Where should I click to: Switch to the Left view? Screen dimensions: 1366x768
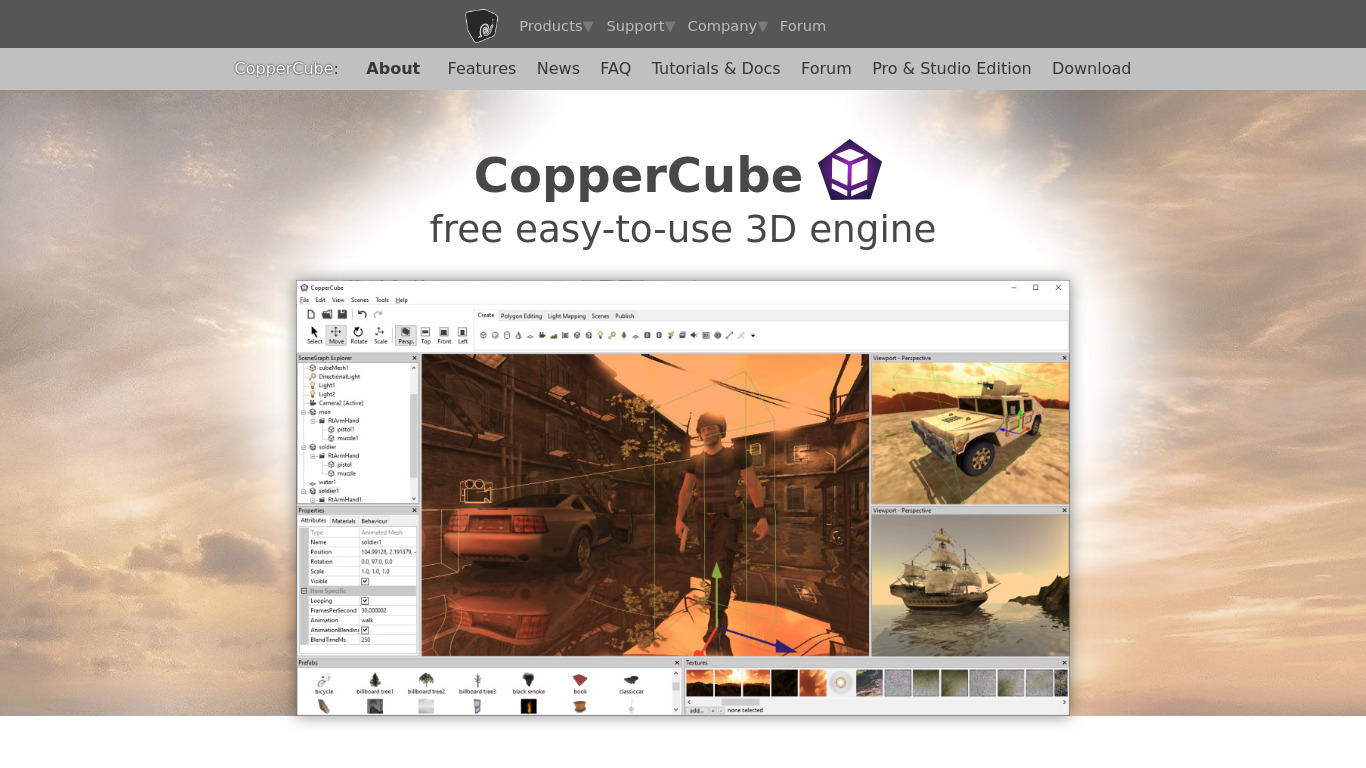(x=463, y=335)
